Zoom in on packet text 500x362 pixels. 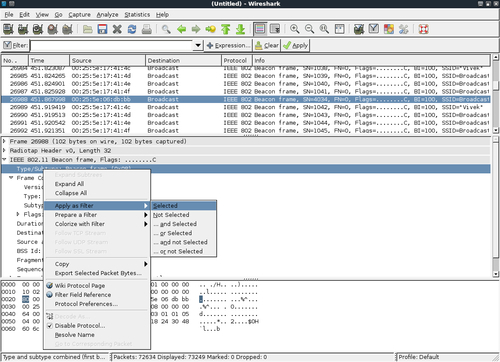[x=295, y=29]
